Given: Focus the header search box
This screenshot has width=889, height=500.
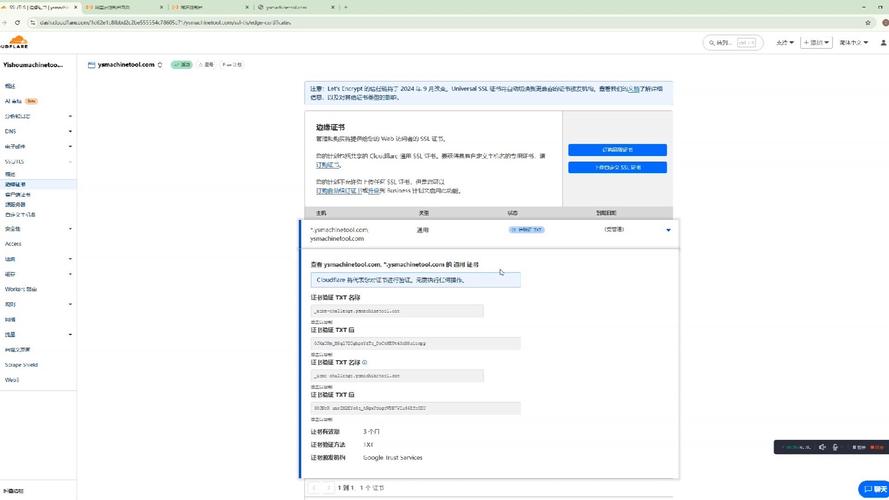Looking at the screenshot, I should tap(733, 43).
